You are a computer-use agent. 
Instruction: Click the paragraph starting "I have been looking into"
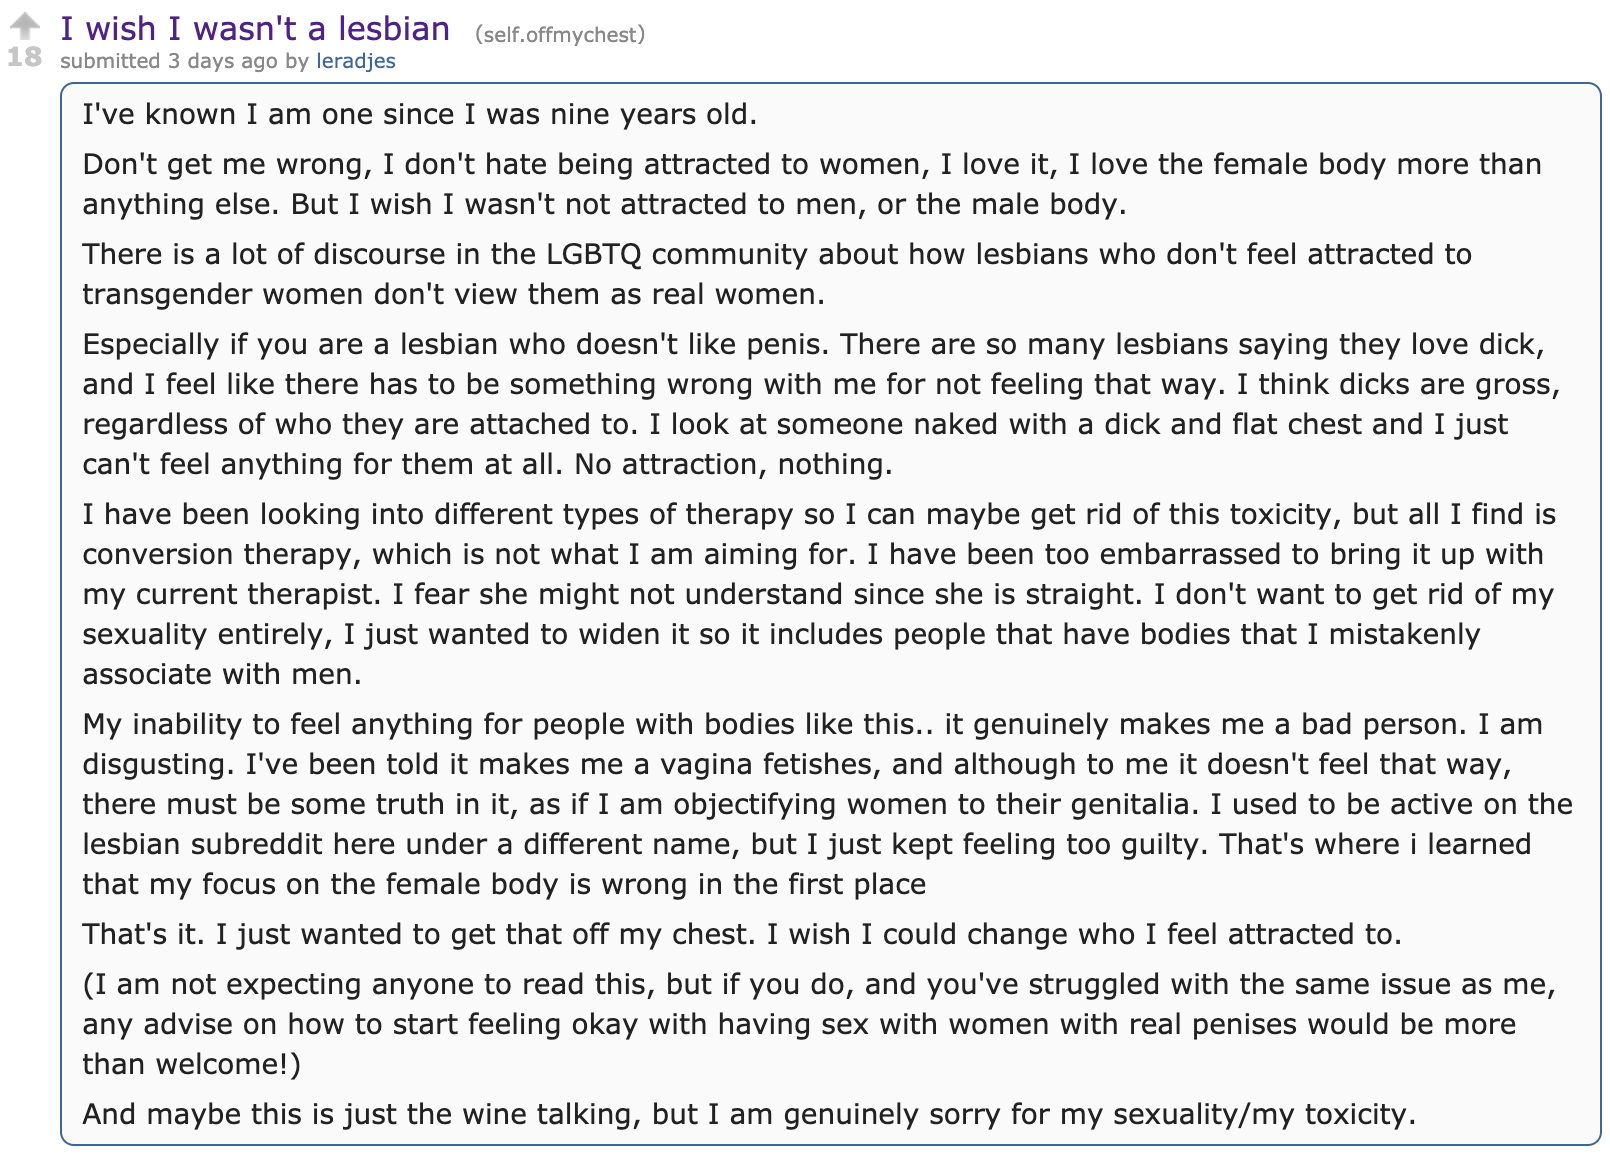click(819, 594)
